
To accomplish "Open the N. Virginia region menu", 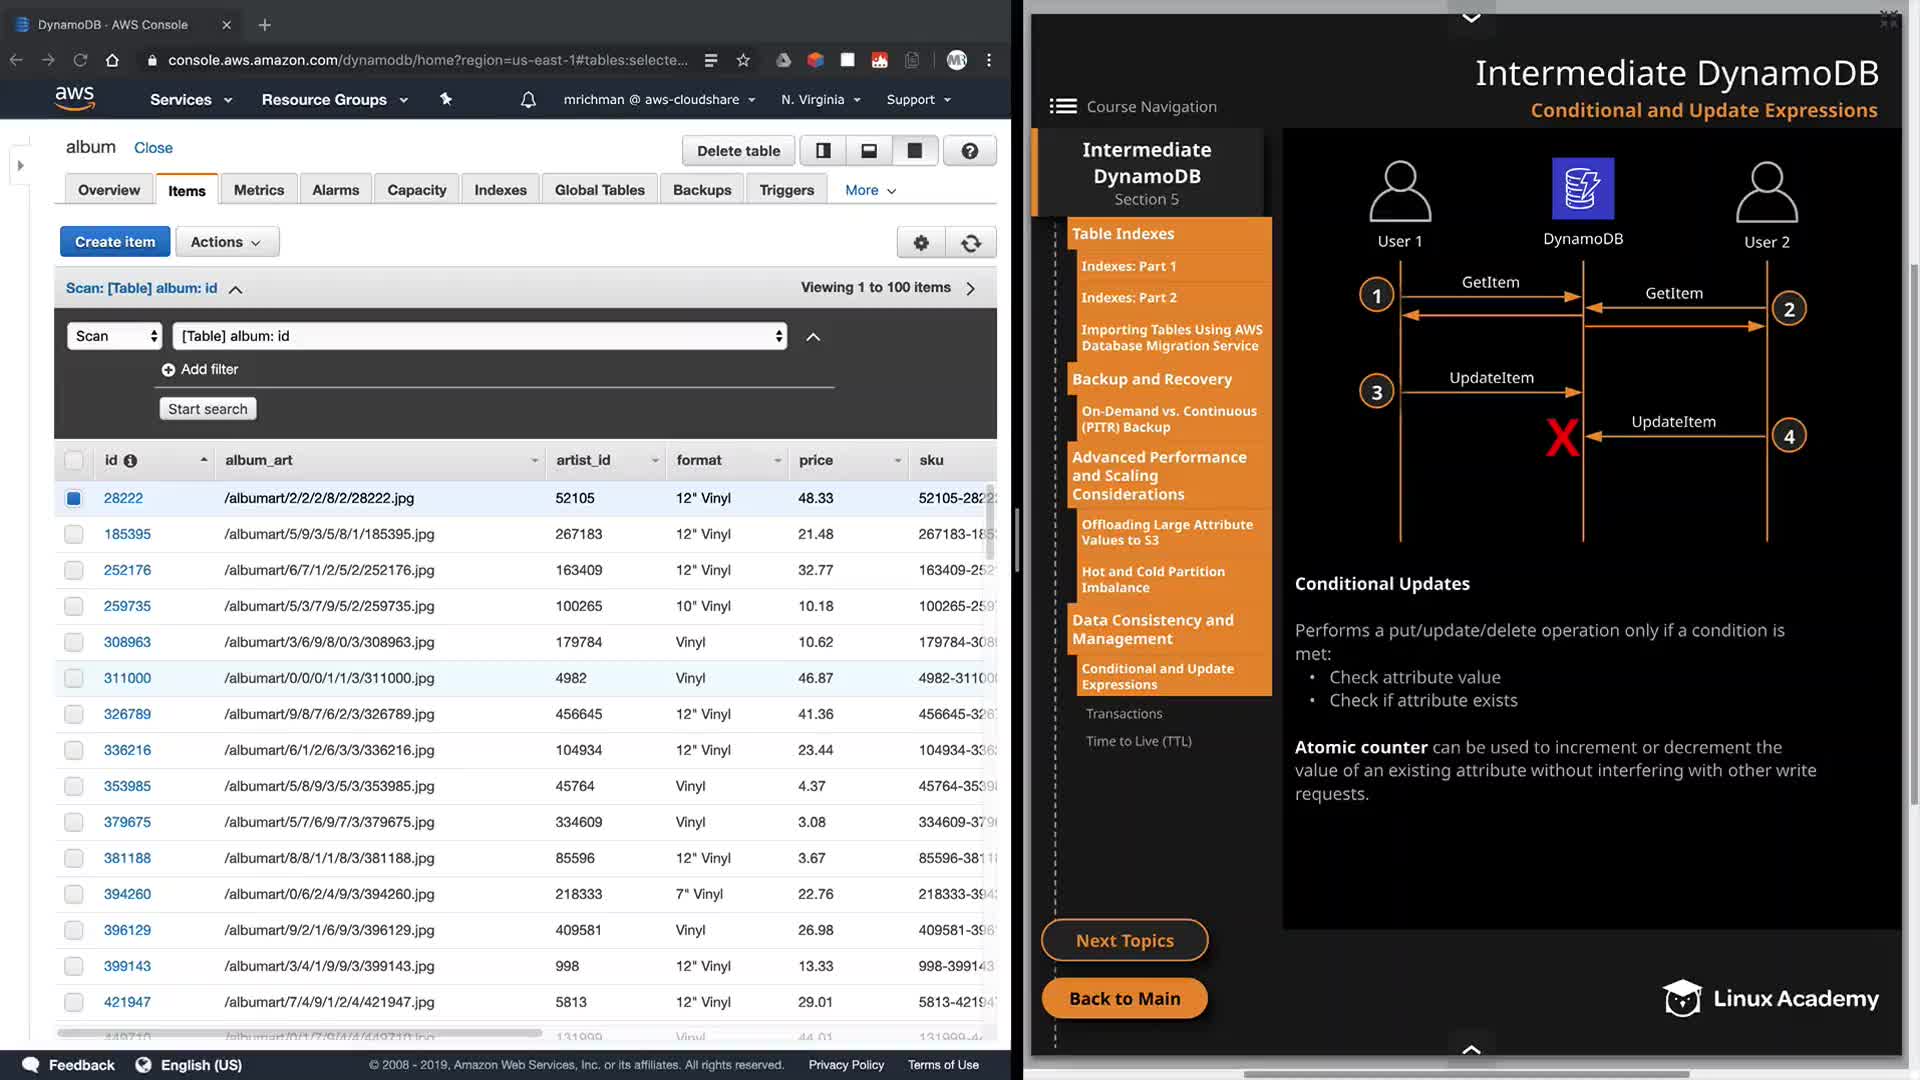I will point(820,99).
